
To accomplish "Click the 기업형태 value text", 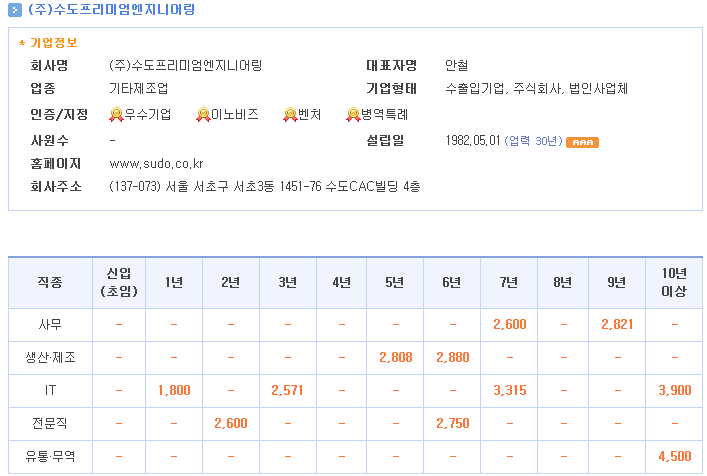I will point(537,88).
